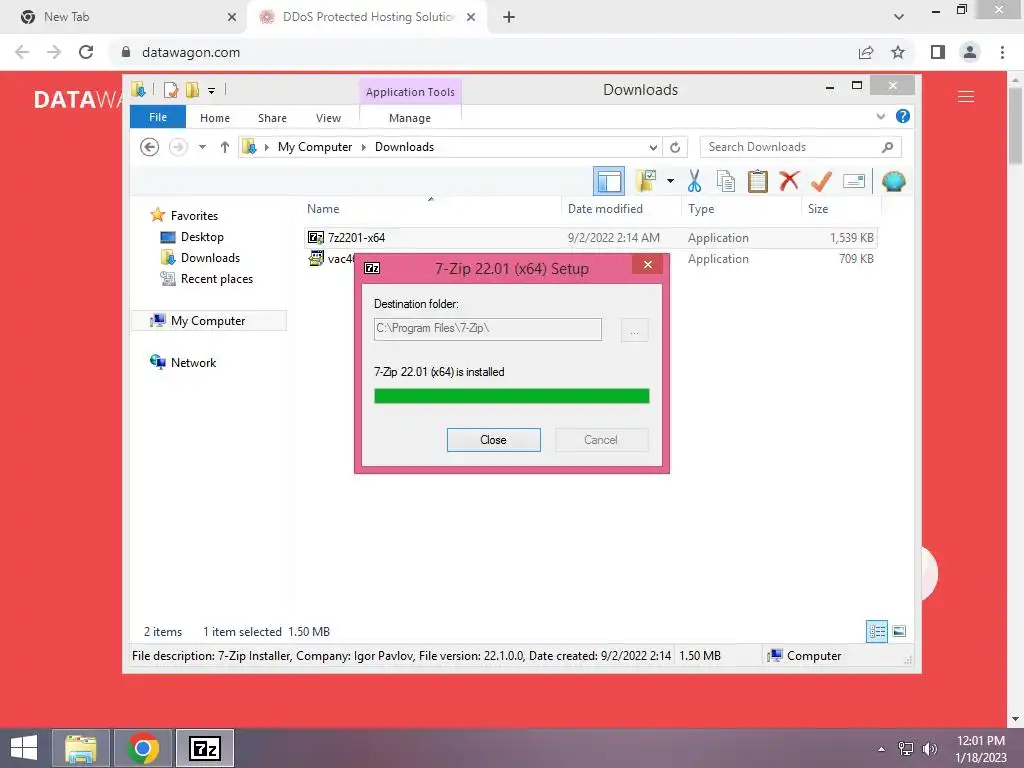Image resolution: width=1024 pixels, height=768 pixels.
Task: Toggle Chrome side panel icon
Action: [x=938, y=52]
